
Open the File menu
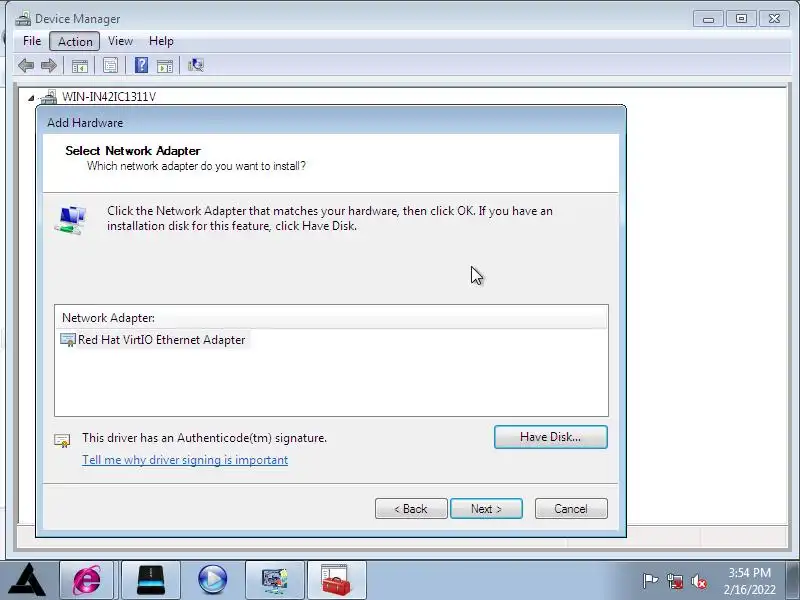tap(32, 41)
